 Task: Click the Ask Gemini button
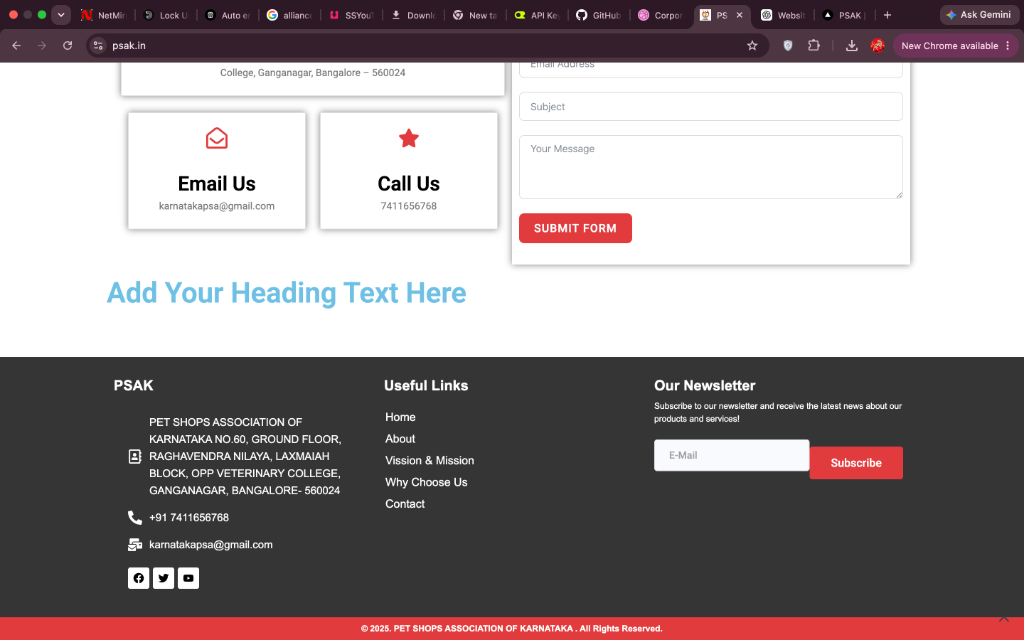[979, 15]
